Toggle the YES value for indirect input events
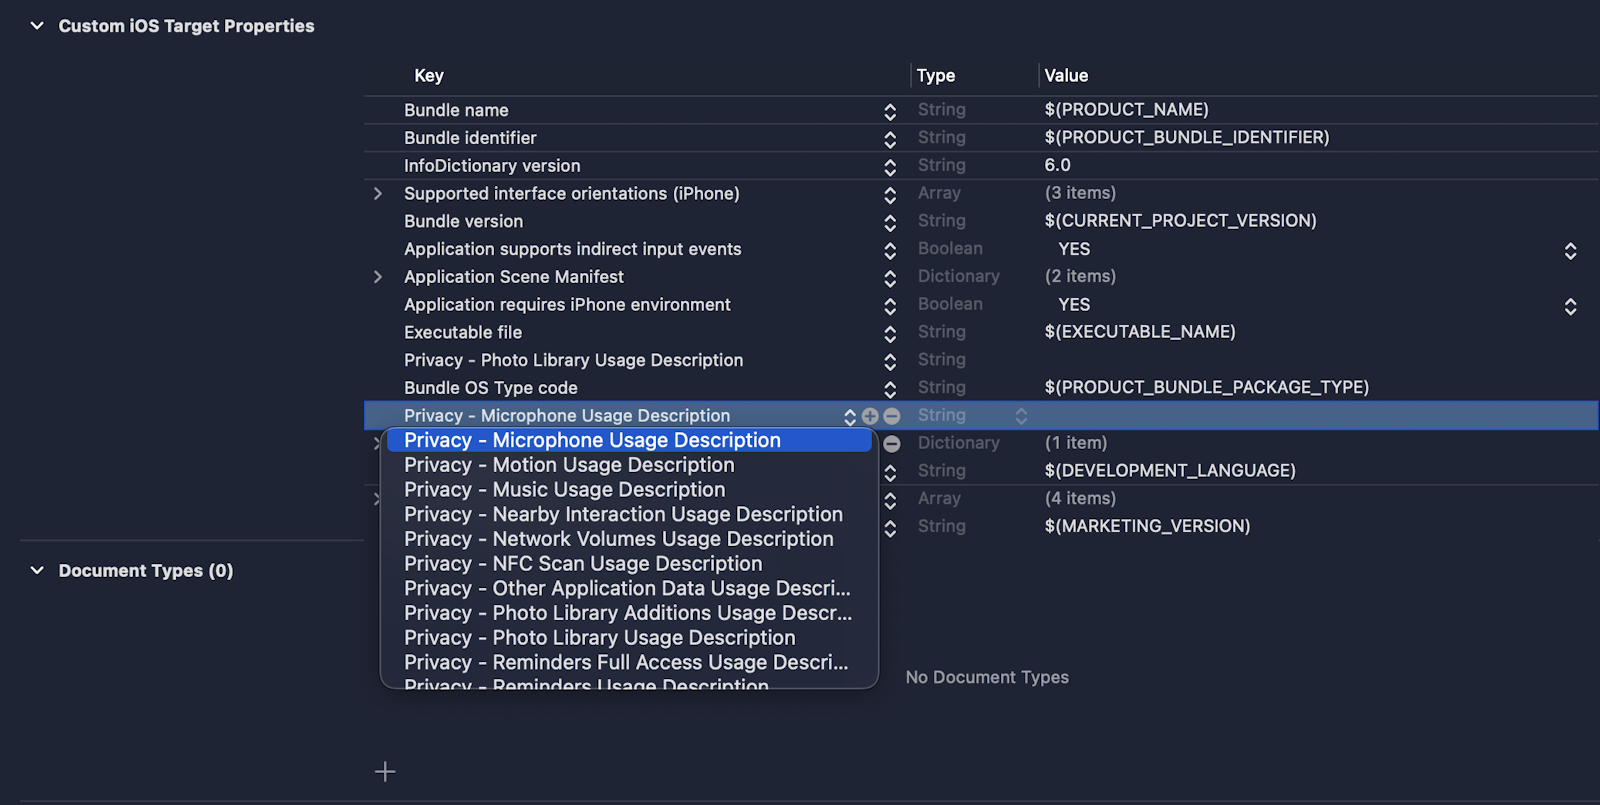This screenshot has width=1600, height=805. coord(1570,250)
